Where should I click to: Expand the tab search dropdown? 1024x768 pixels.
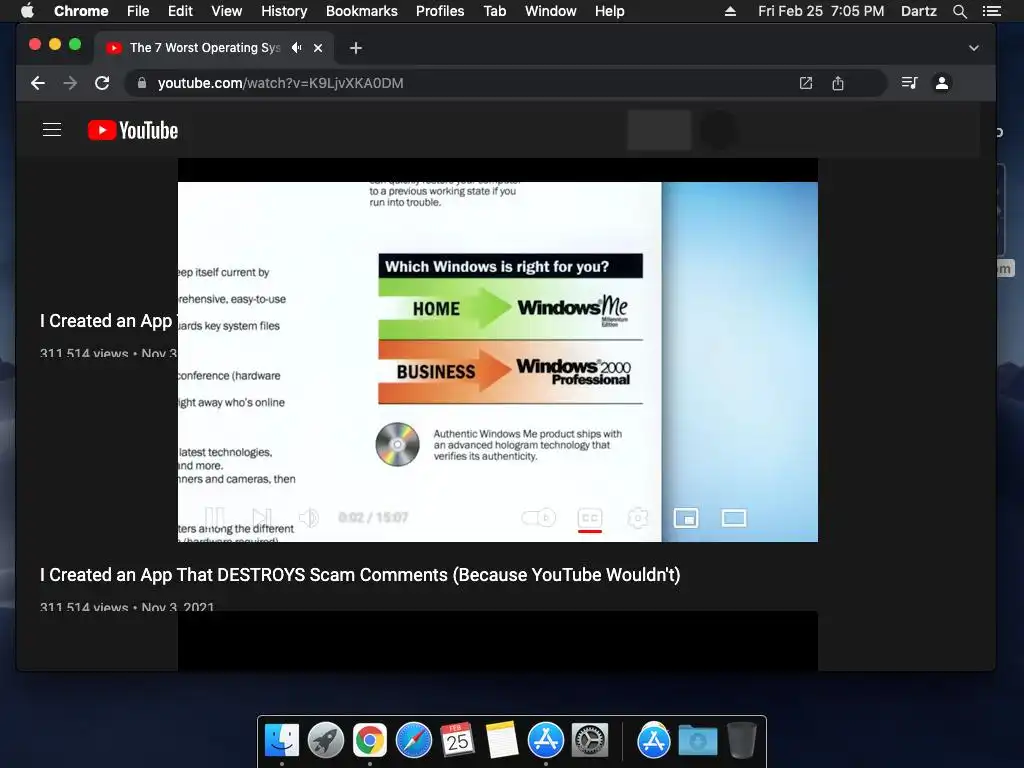click(974, 48)
